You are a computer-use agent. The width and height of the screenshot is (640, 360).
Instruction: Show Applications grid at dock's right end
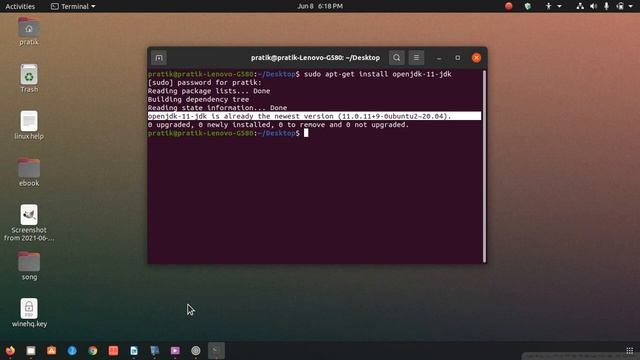coord(630,351)
